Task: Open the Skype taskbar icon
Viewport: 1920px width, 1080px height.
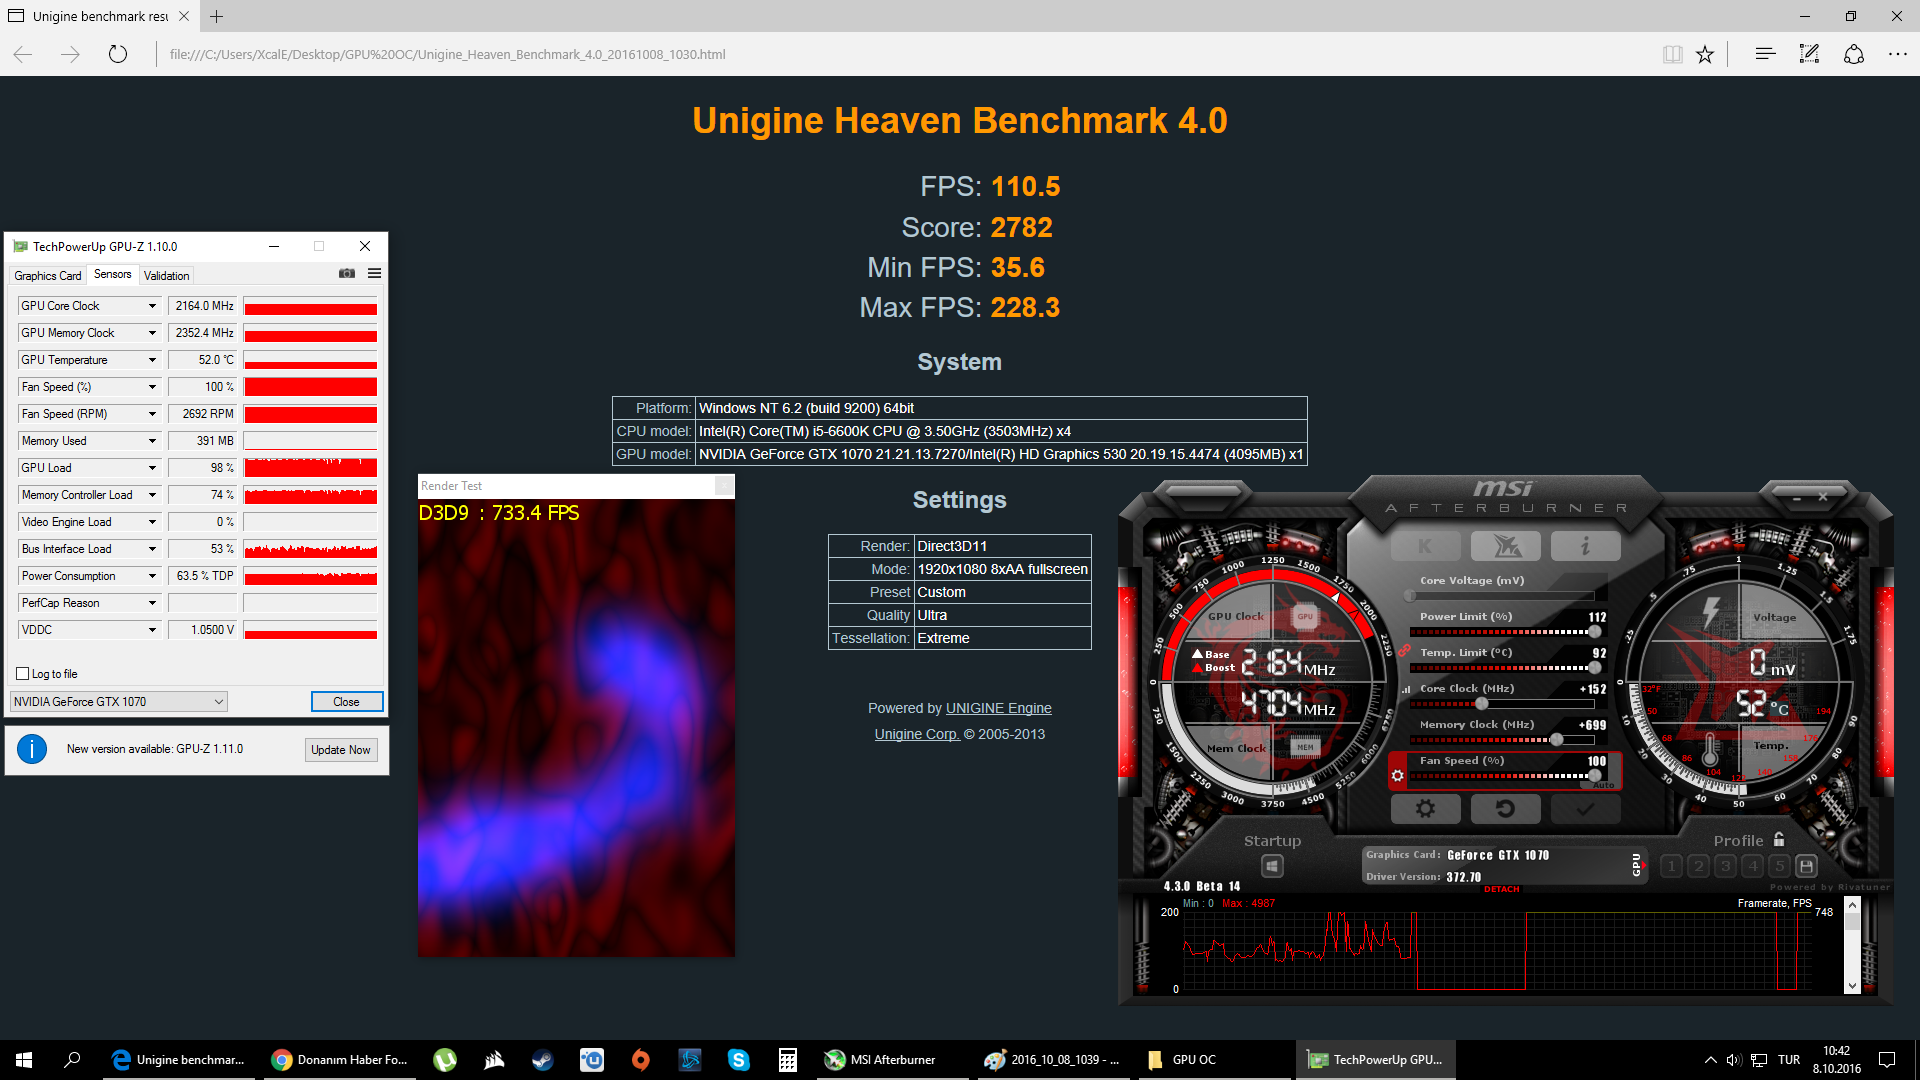Action: tap(738, 1060)
